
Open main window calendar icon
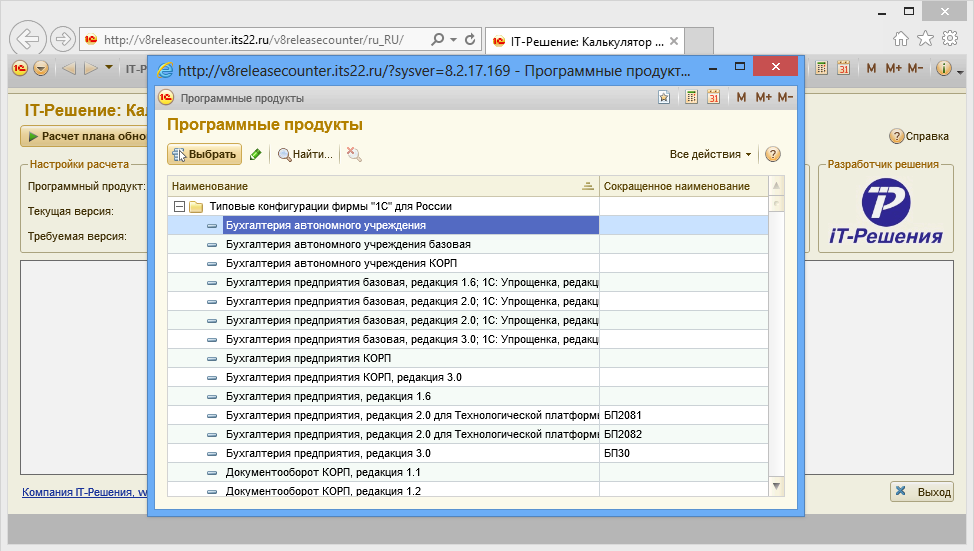[x=843, y=68]
